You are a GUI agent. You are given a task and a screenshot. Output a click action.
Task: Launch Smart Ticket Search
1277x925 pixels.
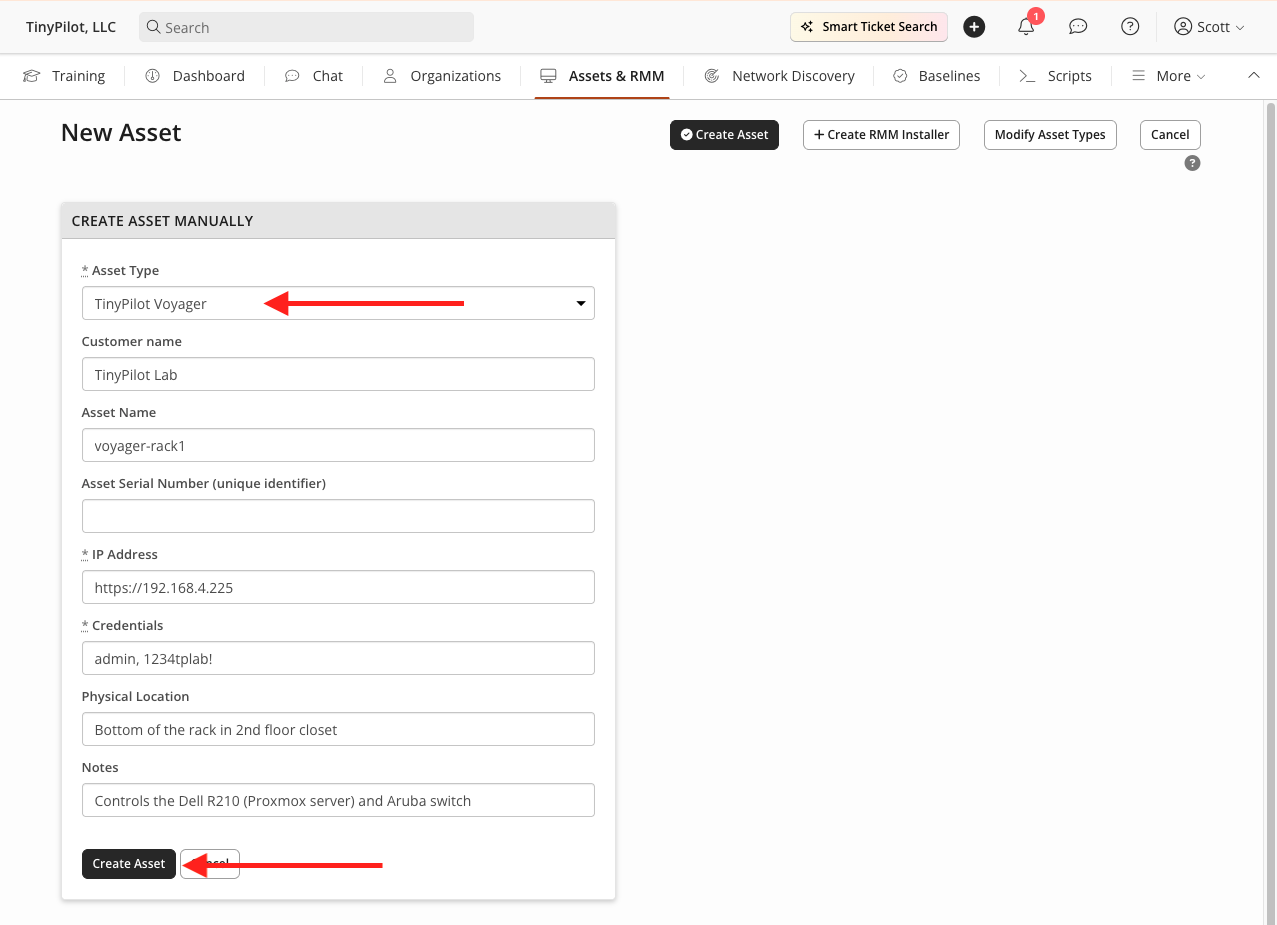(868, 26)
